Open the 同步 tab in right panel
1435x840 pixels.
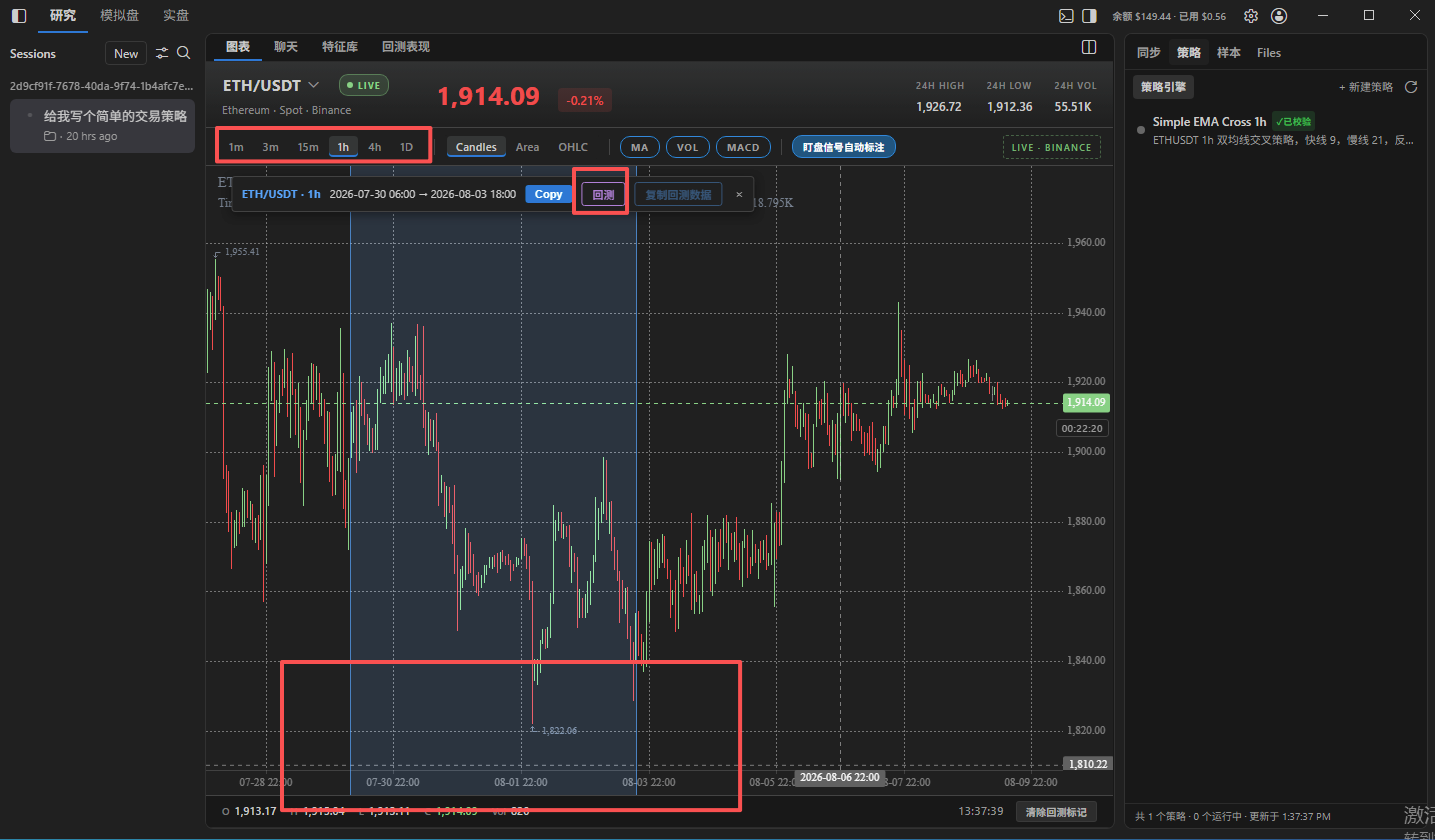(1149, 53)
